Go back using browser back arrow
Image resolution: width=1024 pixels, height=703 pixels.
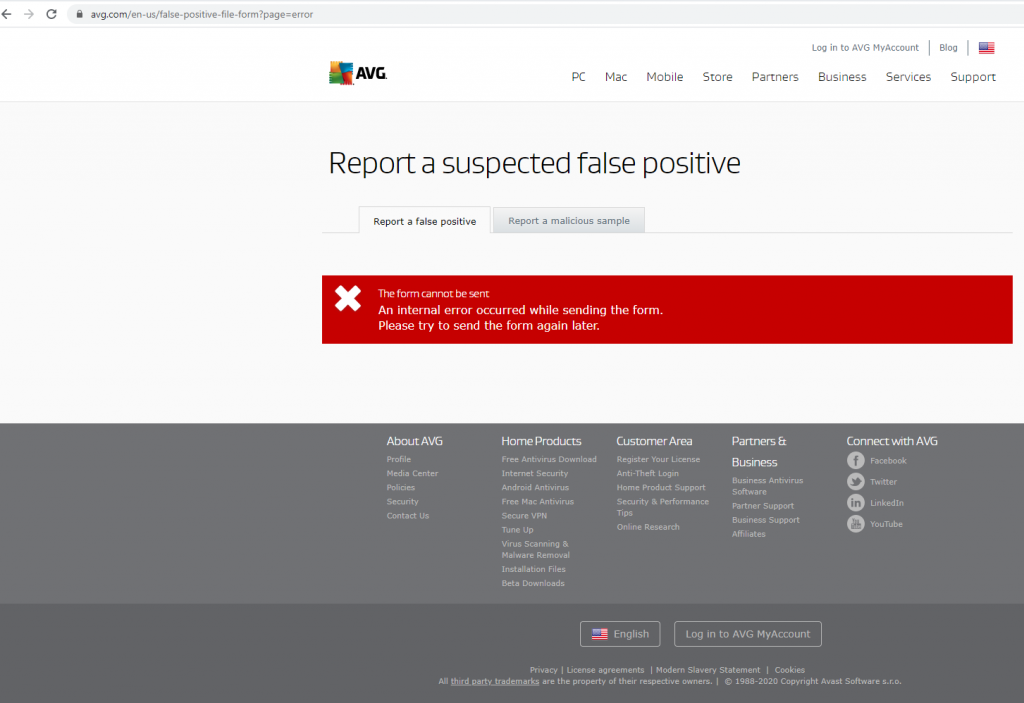[8, 14]
